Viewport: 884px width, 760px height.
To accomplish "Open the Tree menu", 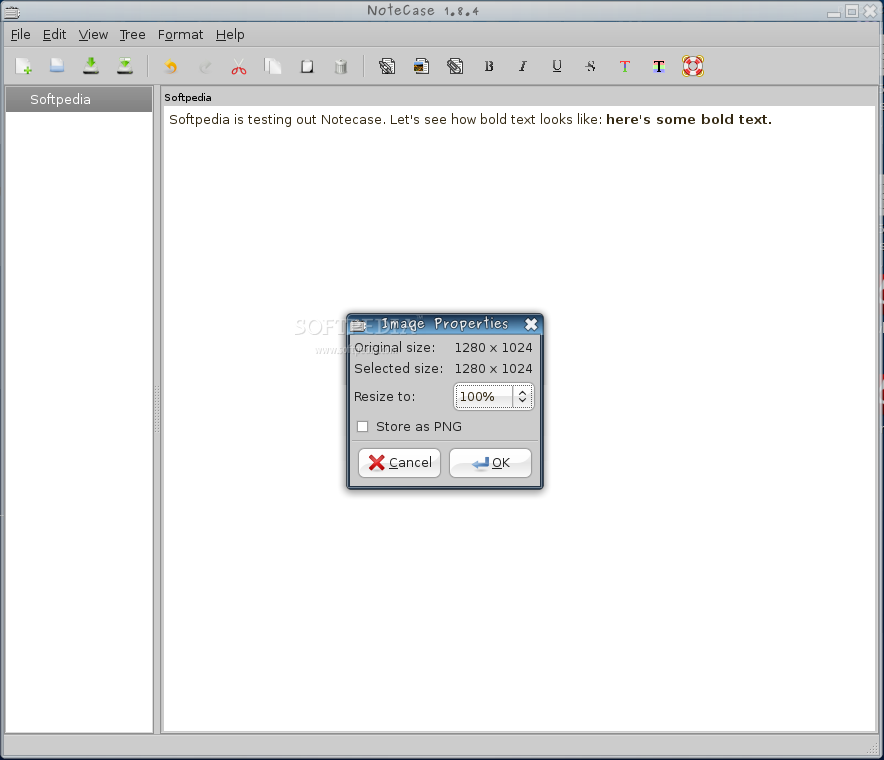I will point(132,34).
